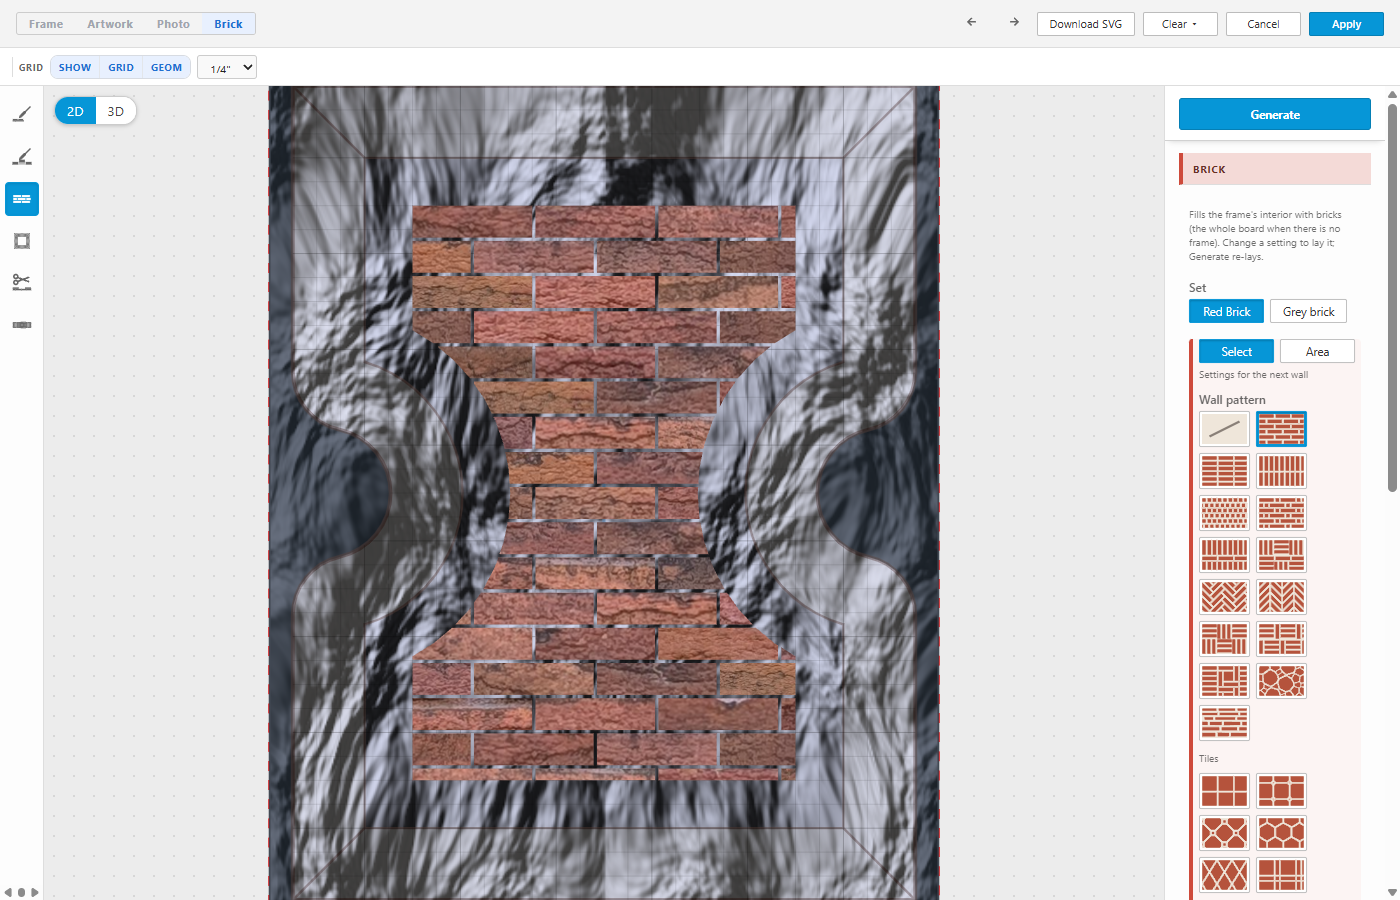Click Download SVG button

coord(1086,24)
